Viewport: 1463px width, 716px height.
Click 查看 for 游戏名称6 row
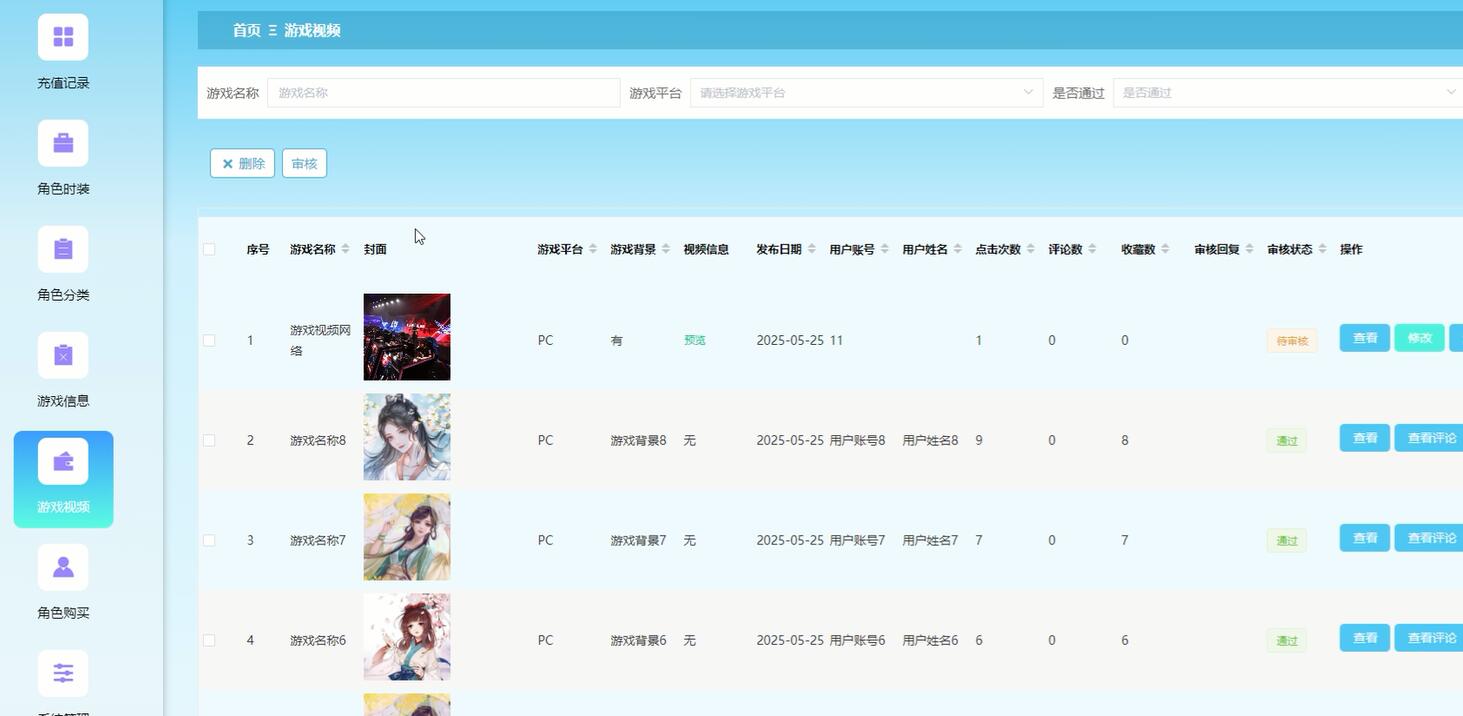point(1365,638)
